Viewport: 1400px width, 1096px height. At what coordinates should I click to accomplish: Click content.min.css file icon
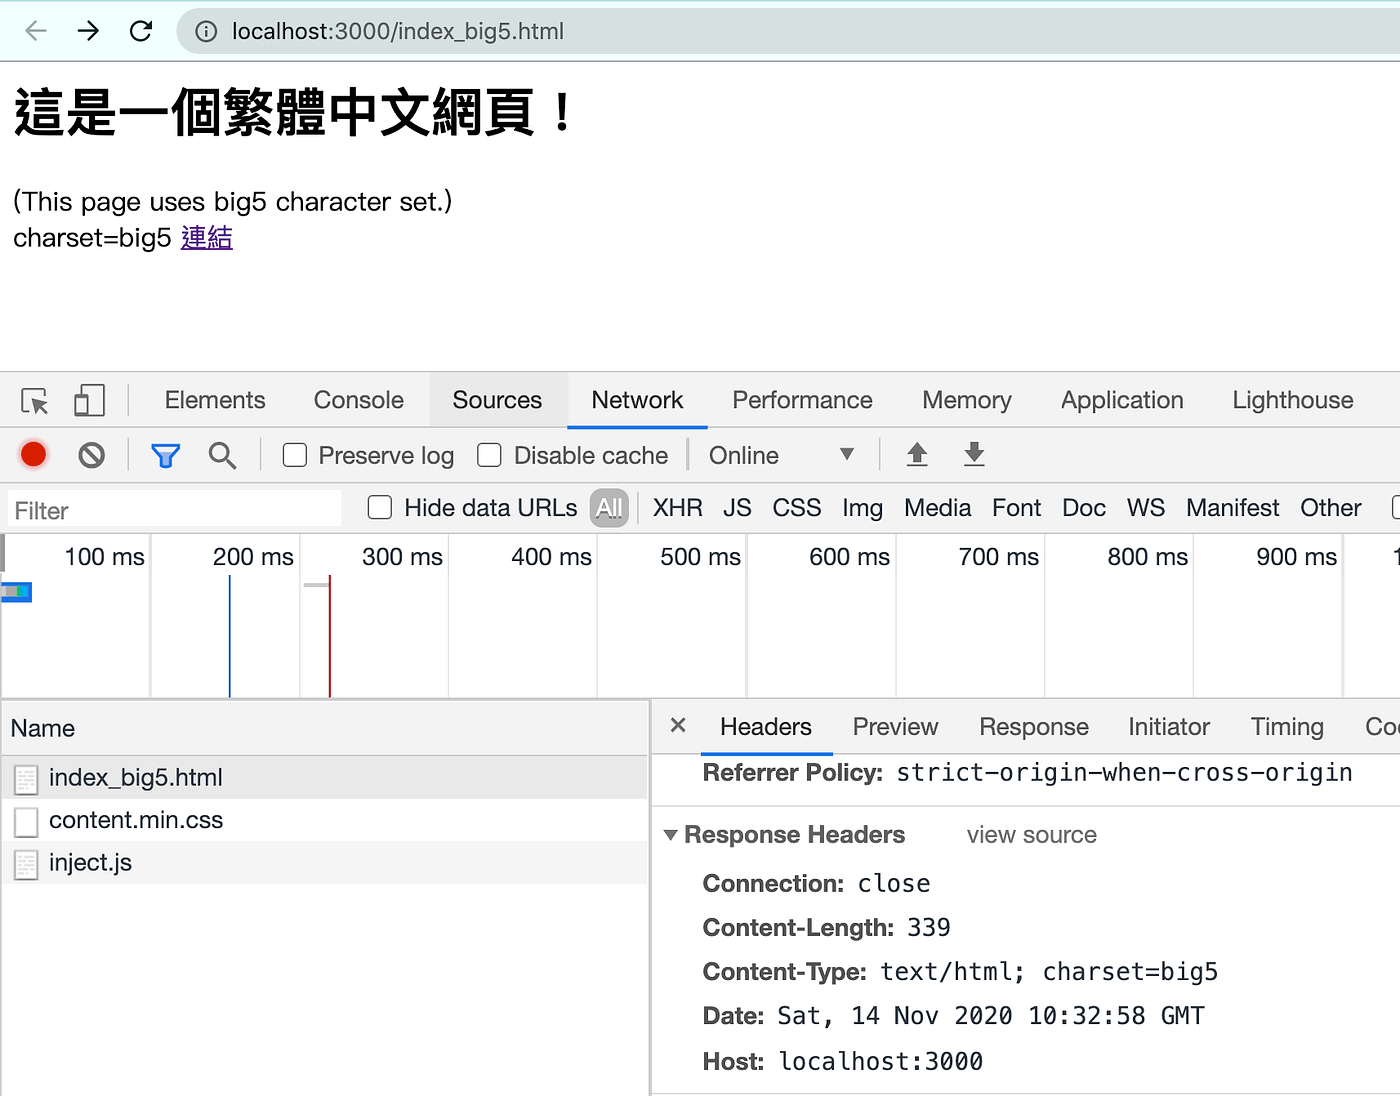click(x=27, y=822)
